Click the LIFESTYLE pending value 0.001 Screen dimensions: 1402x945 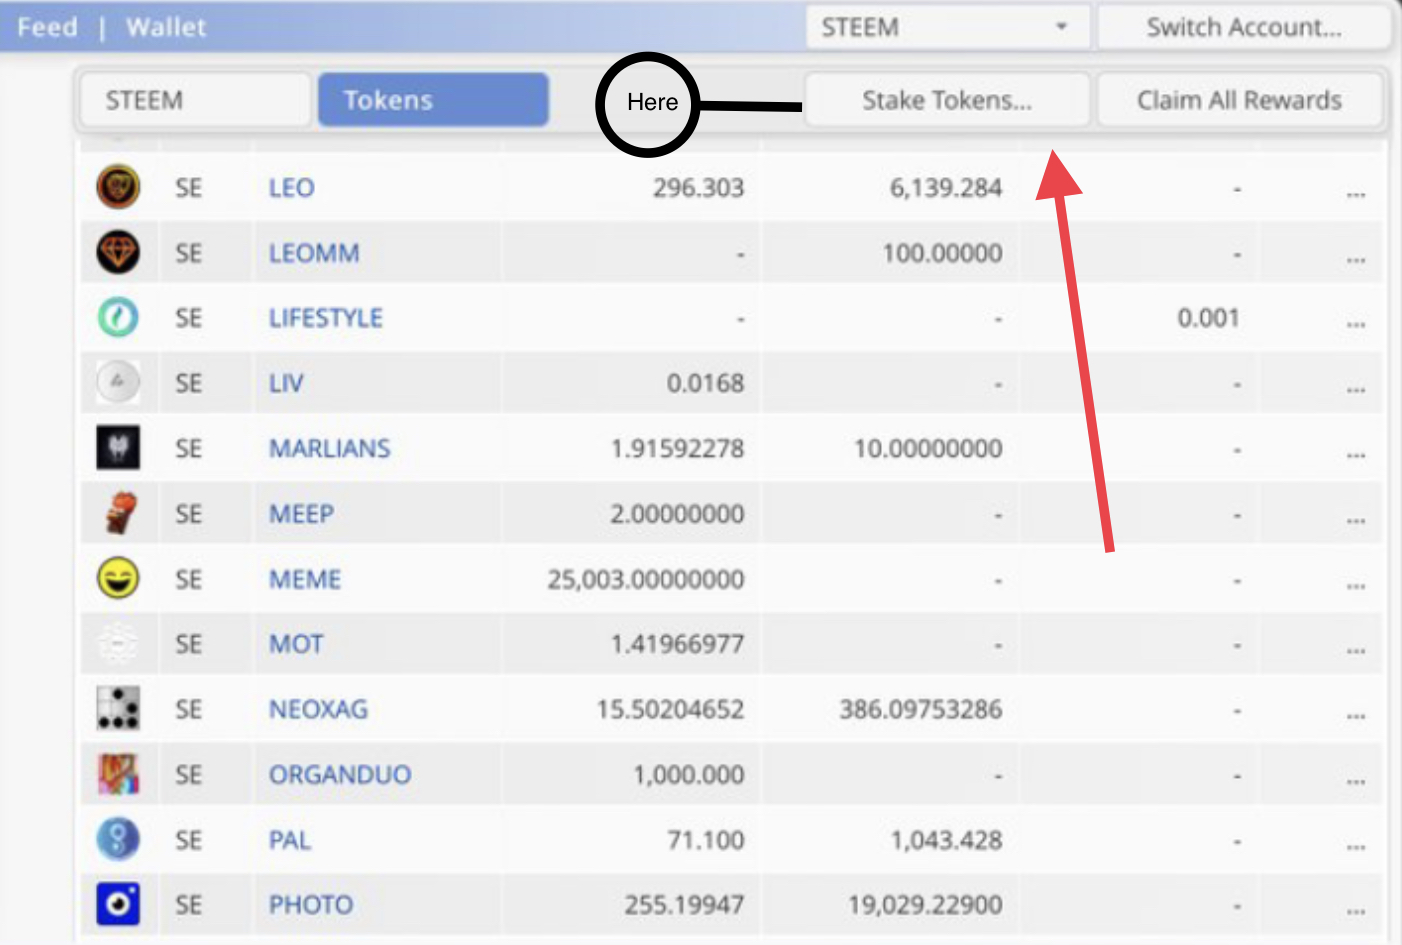click(1208, 318)
